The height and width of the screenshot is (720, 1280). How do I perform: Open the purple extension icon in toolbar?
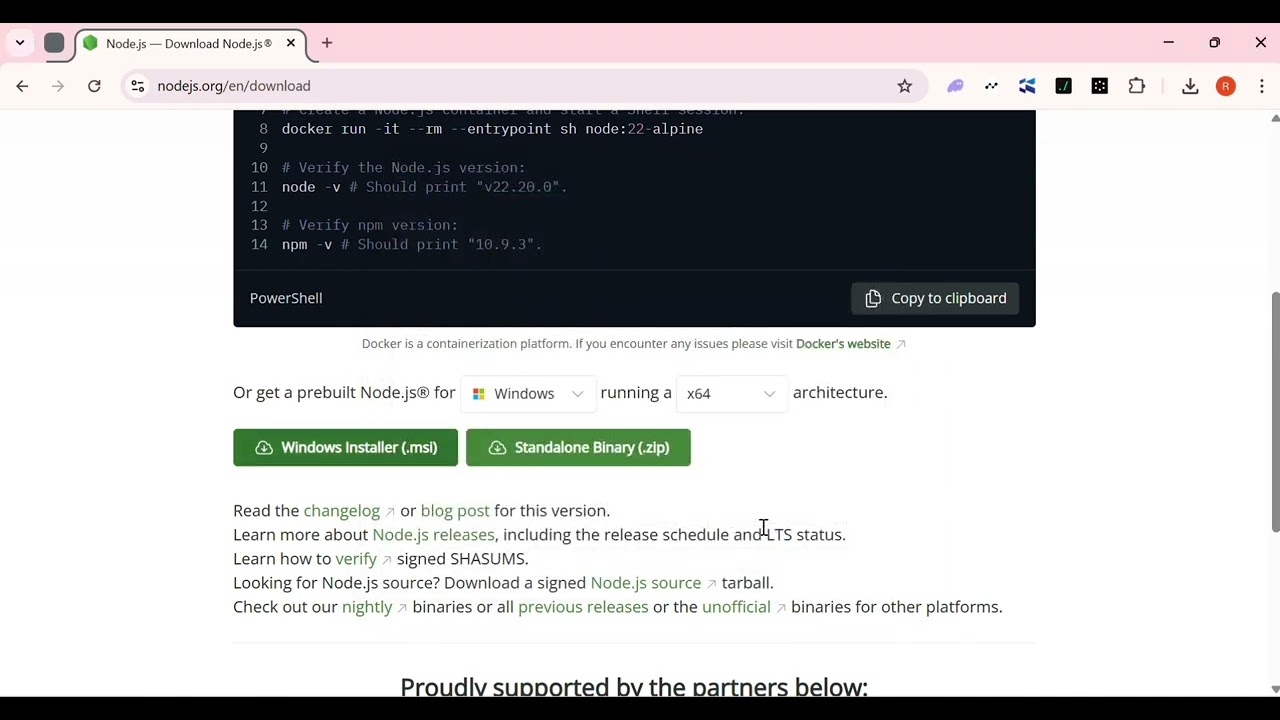[956, 86]
